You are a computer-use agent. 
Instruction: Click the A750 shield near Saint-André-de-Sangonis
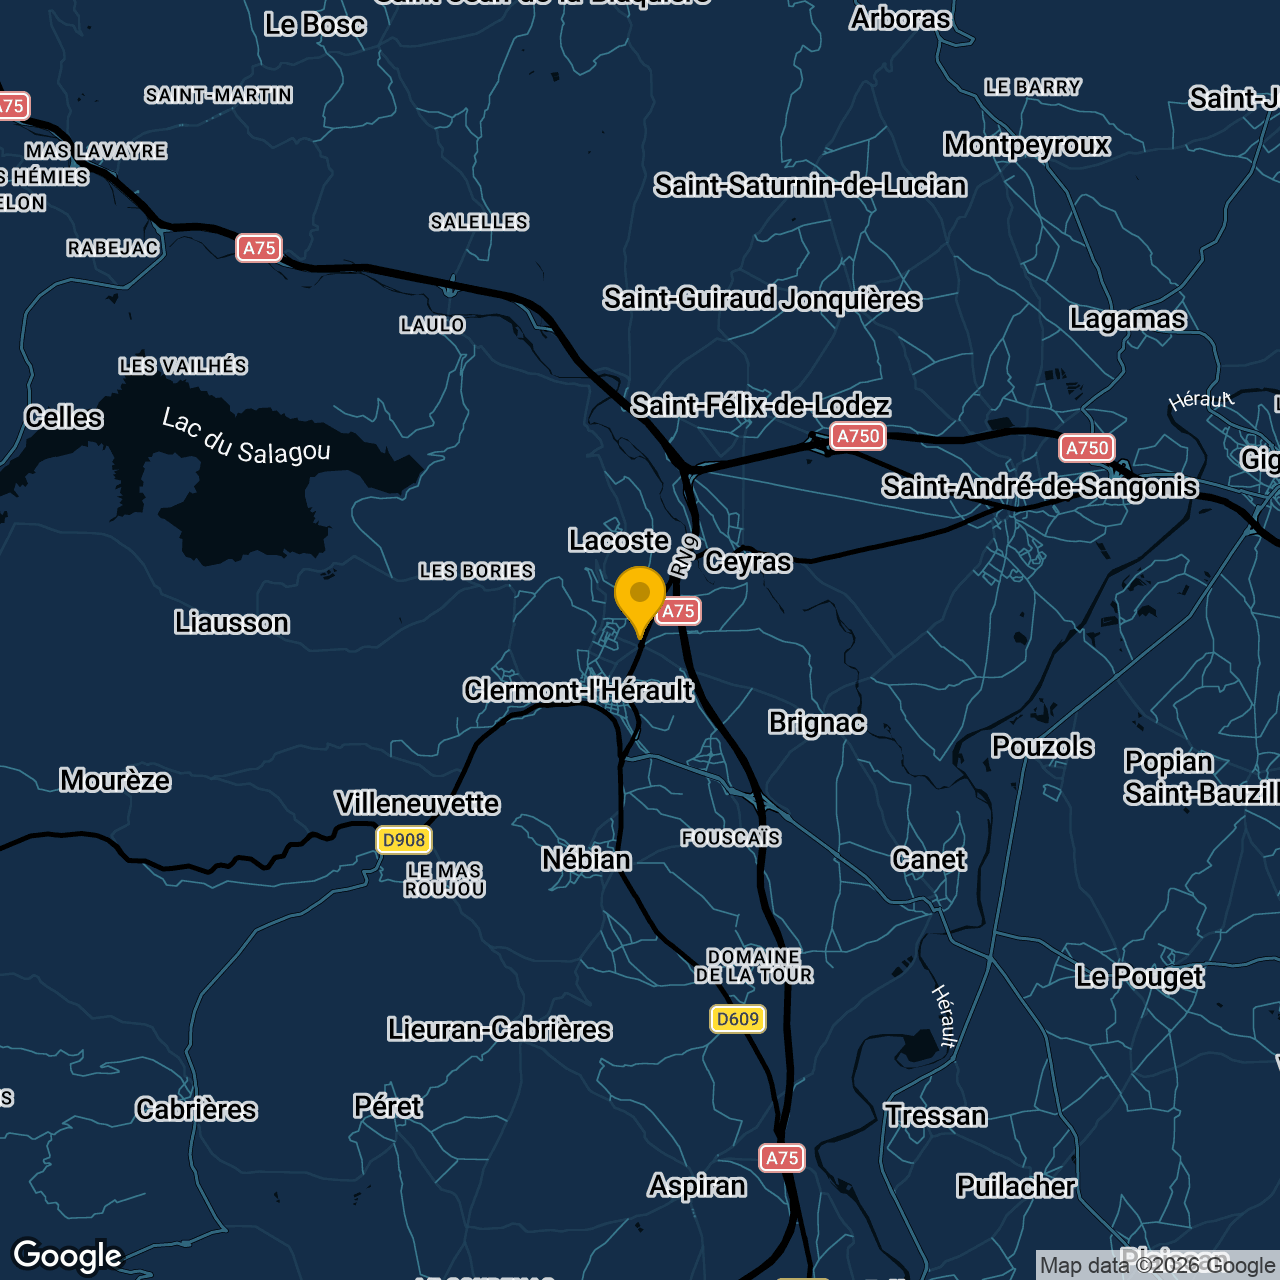1086,449
